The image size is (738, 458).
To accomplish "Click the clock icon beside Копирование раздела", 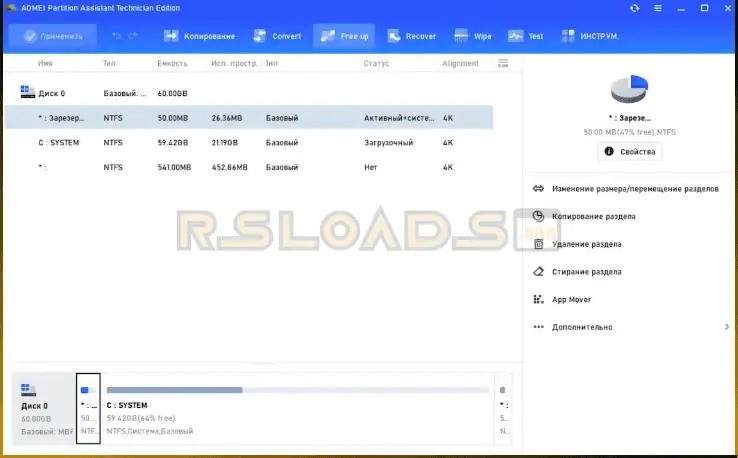I will tap(538, 216).
